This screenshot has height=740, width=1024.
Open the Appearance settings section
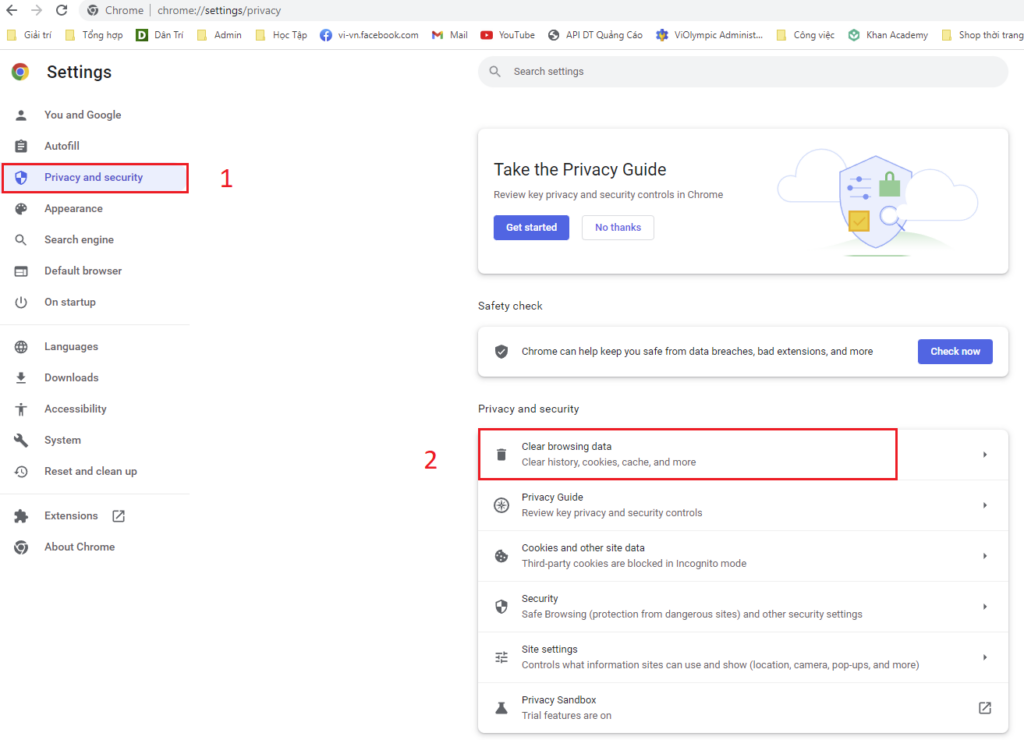click(95, 209)
